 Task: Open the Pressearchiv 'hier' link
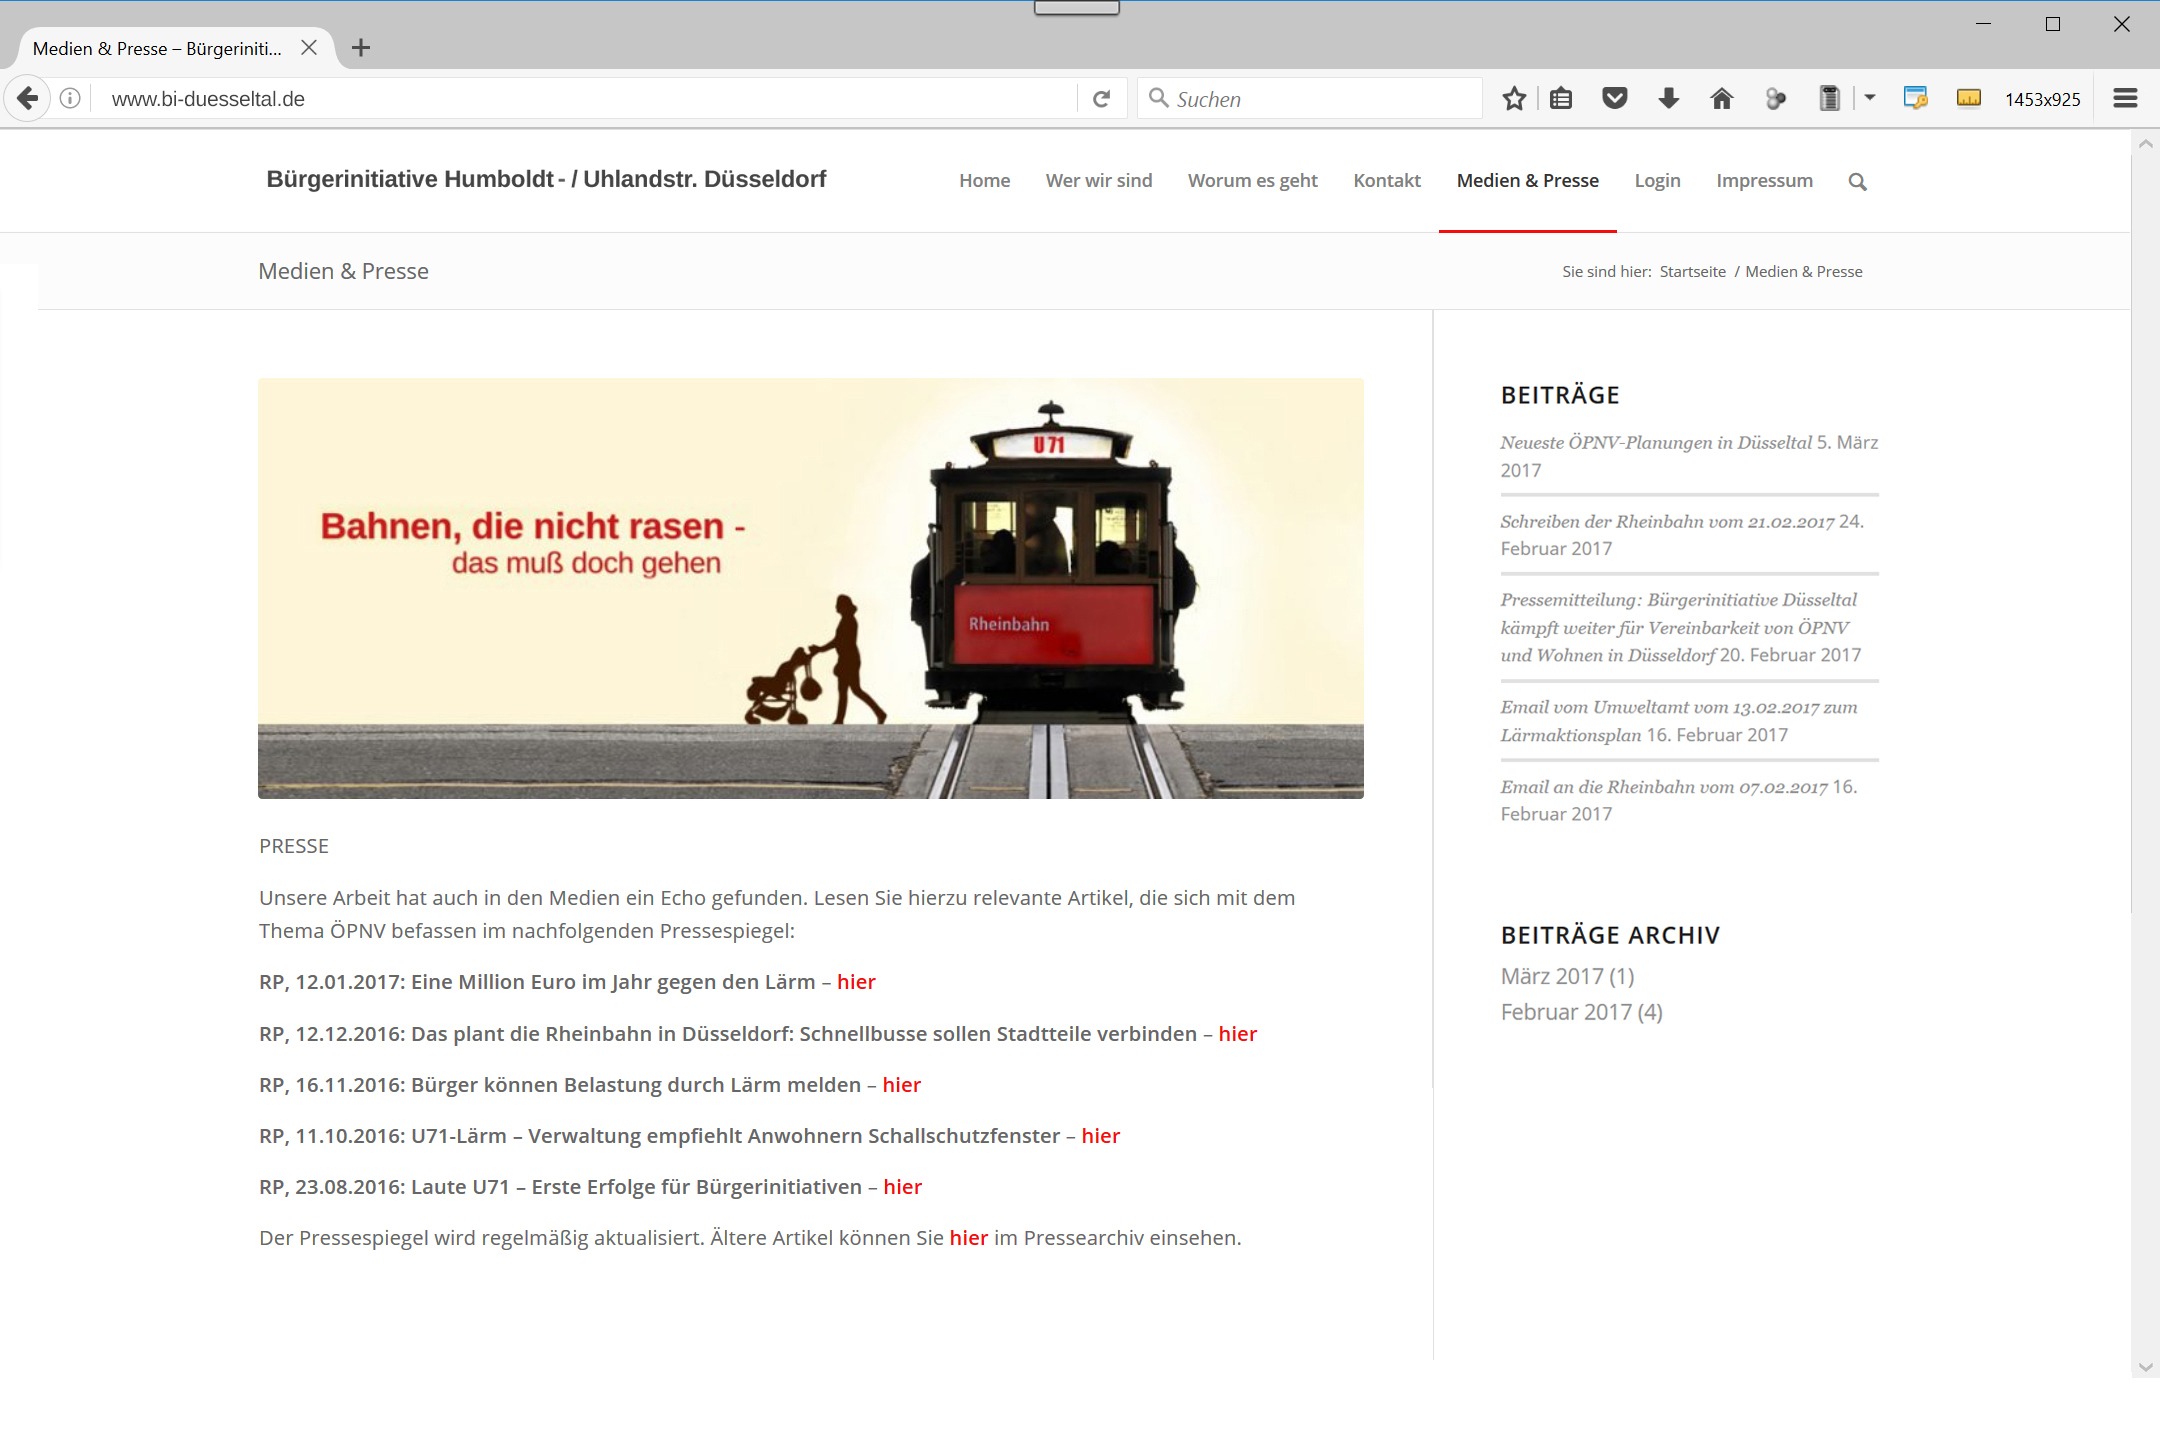[968, 1238]
